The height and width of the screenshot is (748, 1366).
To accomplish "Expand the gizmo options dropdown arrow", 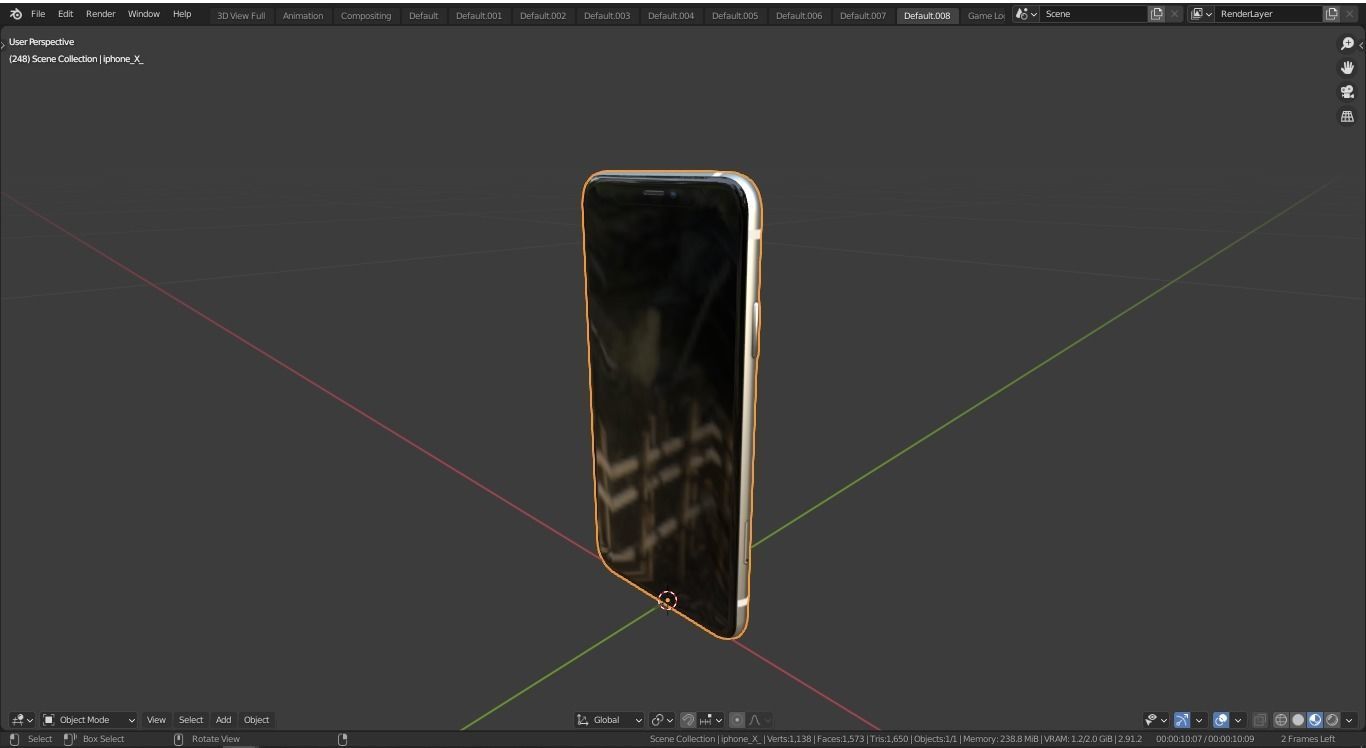I will pyautogui.click(x=1199, y=720).
